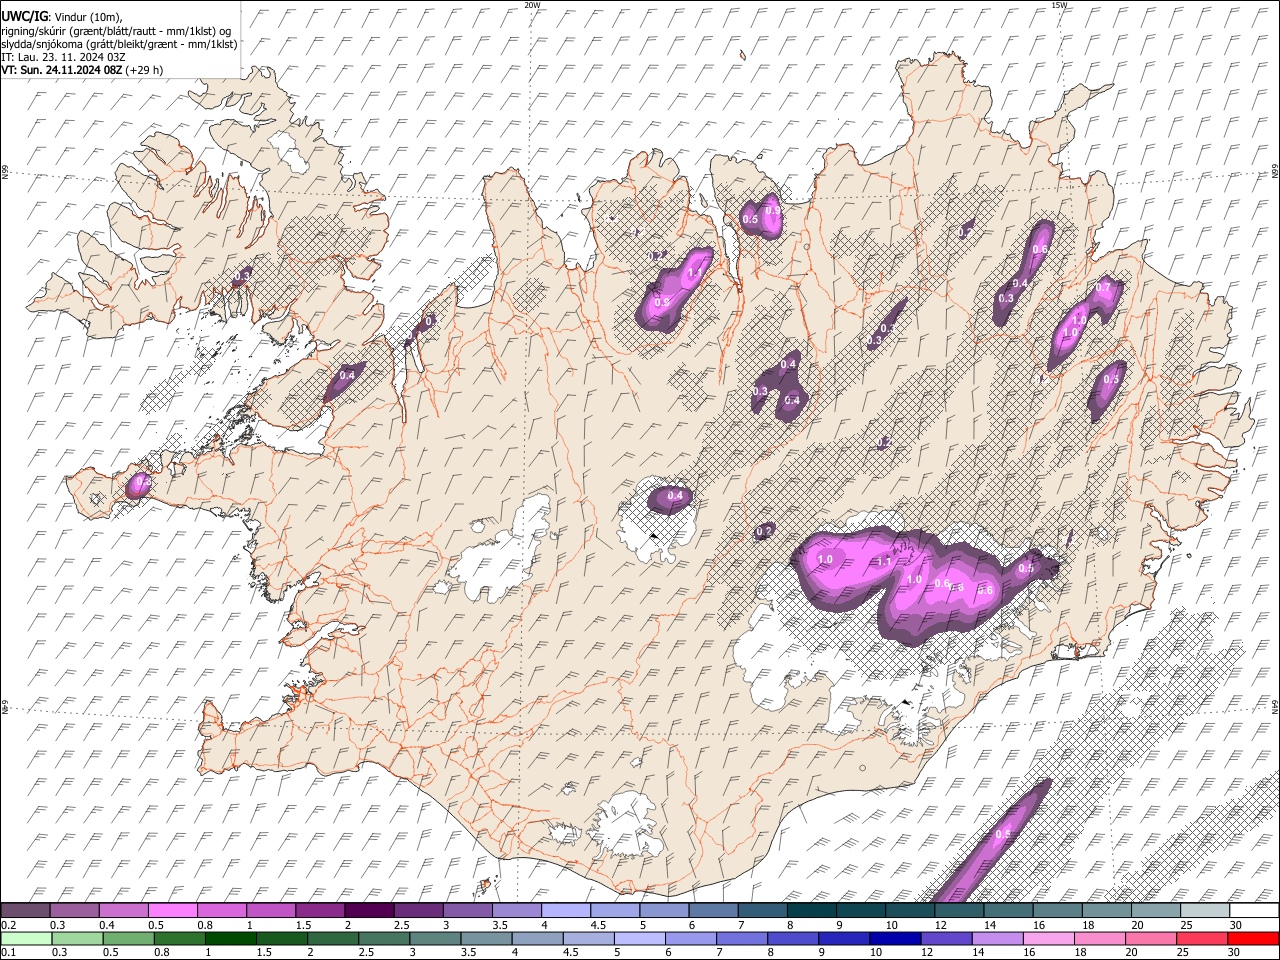
Task: Pick the bright pink 0.5 swatch in the upper scale
Action: (x=172, y=911)
